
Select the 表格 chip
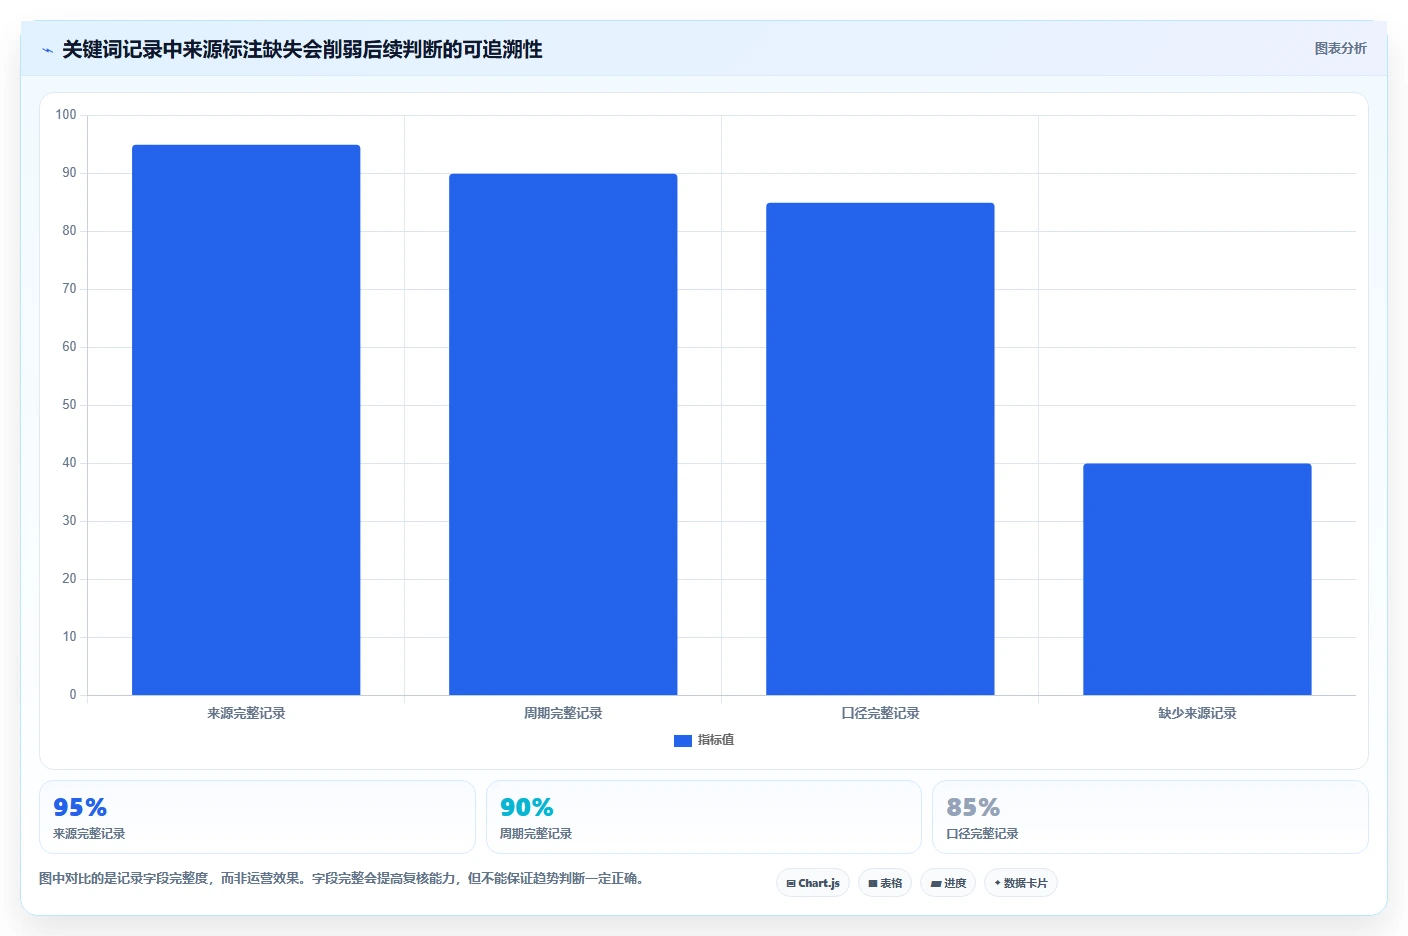coord(885,883)
